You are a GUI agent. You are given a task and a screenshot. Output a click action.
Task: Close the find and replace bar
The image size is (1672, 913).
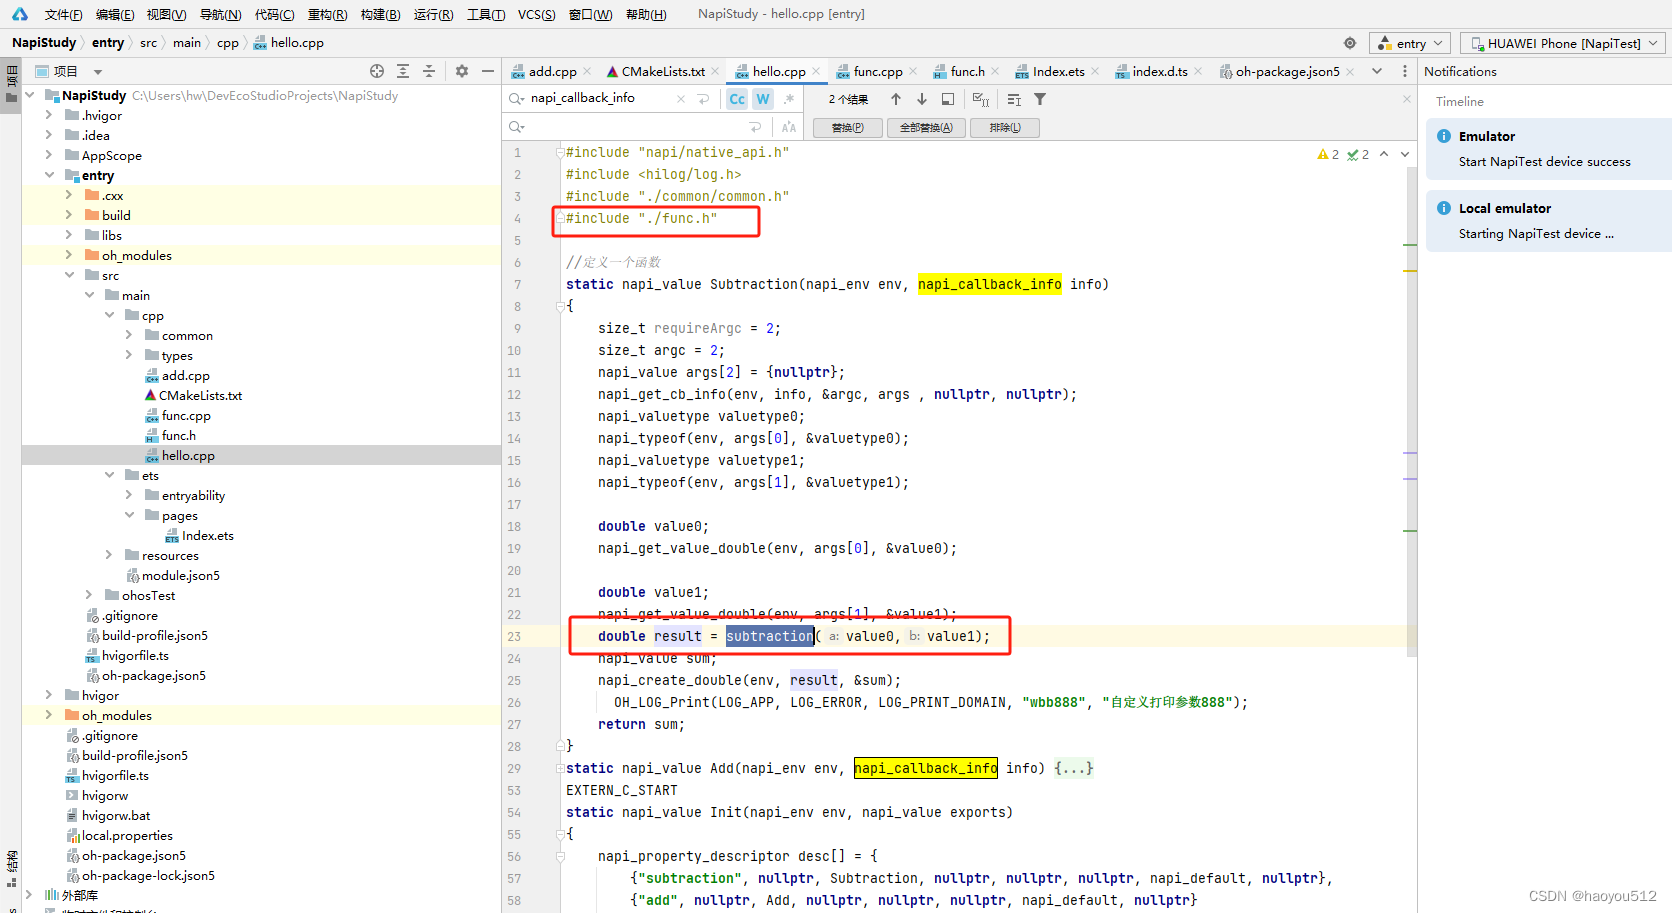[1407, 99]
